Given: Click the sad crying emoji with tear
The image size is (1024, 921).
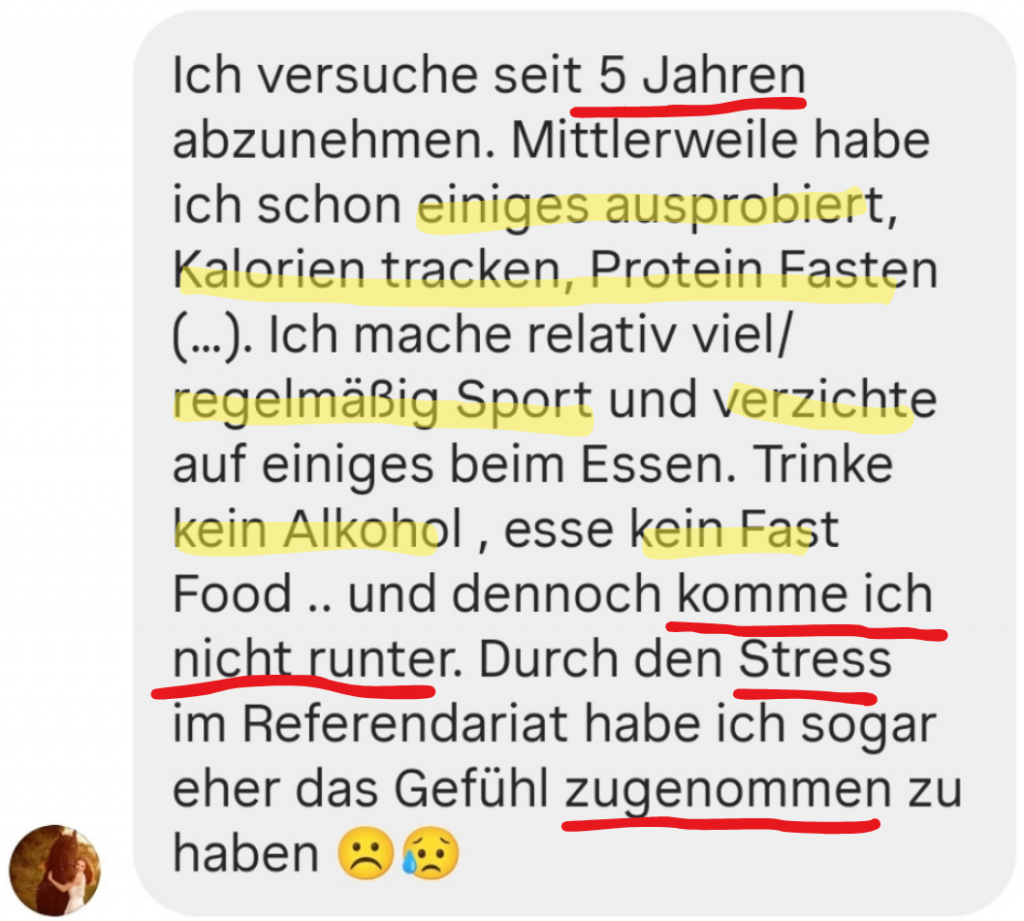Looking at the screenshot, I should [430, 854].
